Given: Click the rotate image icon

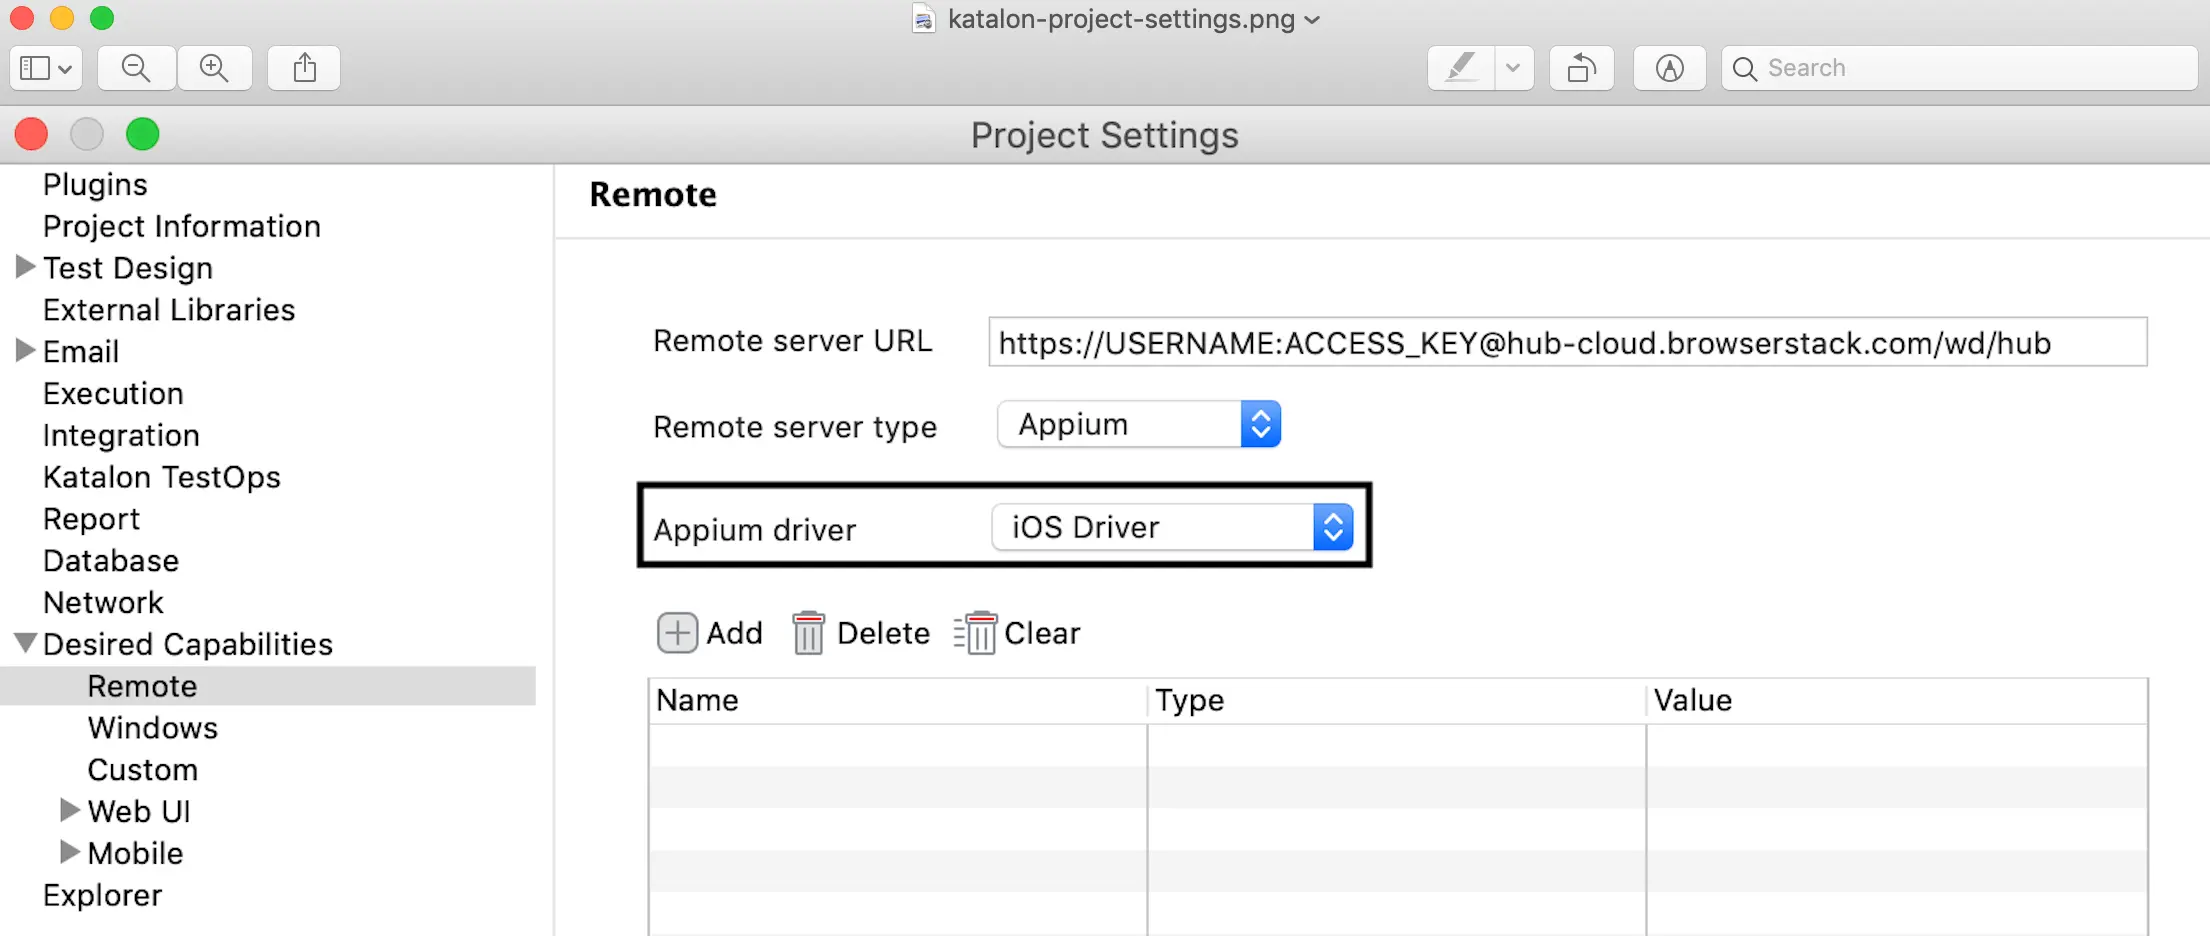Looking at the screenshot, I should (x=1581, y=68).
